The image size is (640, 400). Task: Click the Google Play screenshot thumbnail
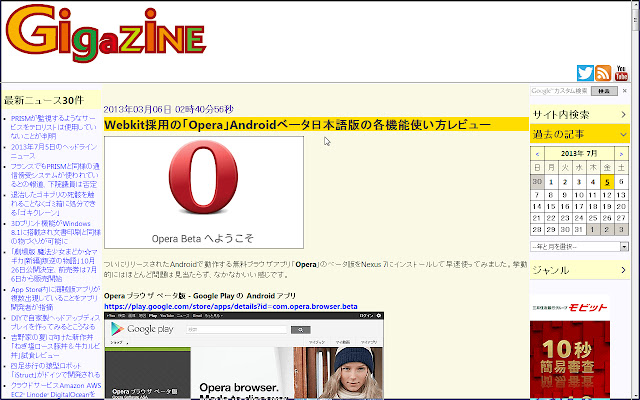[243, 355]
